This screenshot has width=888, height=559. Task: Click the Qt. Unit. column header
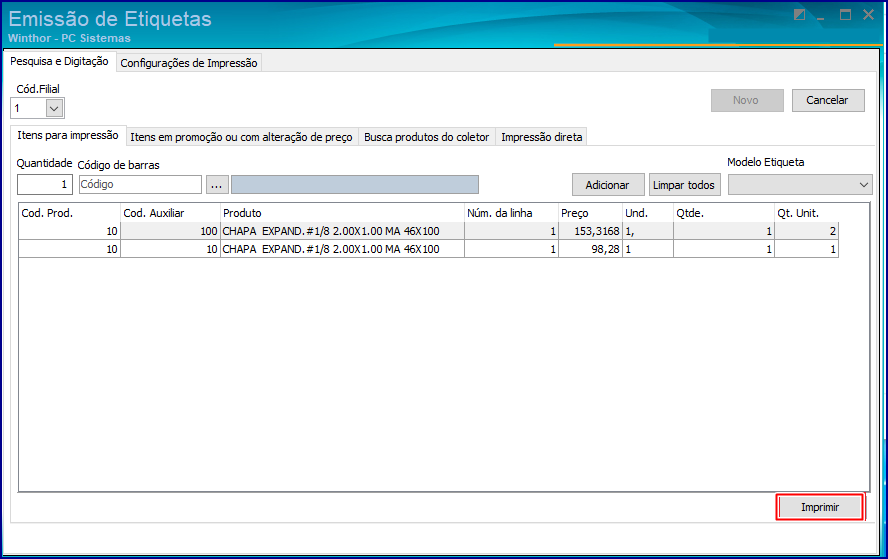pos(806,213)
